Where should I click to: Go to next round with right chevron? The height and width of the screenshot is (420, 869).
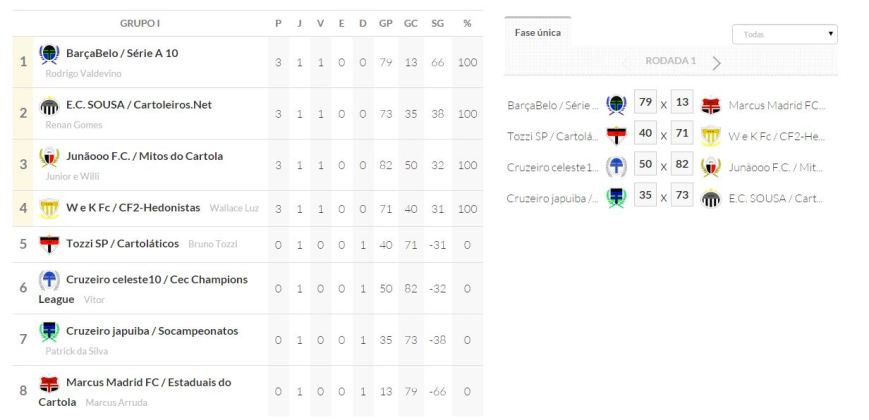tap(716, 62)
